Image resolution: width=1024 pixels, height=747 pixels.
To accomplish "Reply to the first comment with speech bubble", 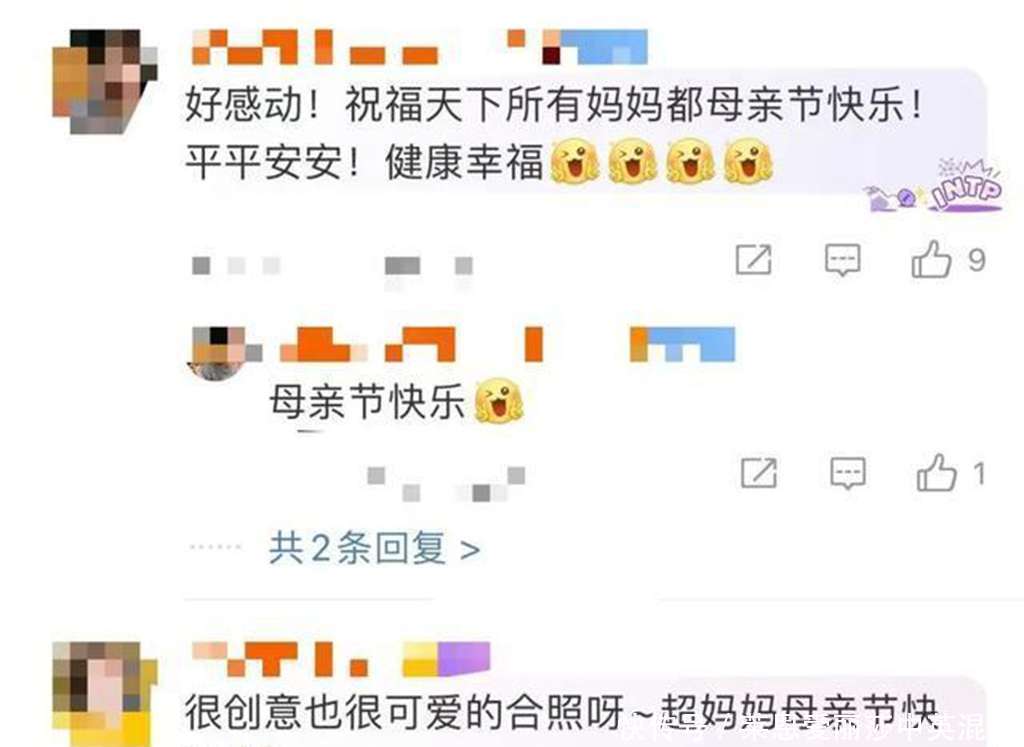I will (x=842, y=259).
